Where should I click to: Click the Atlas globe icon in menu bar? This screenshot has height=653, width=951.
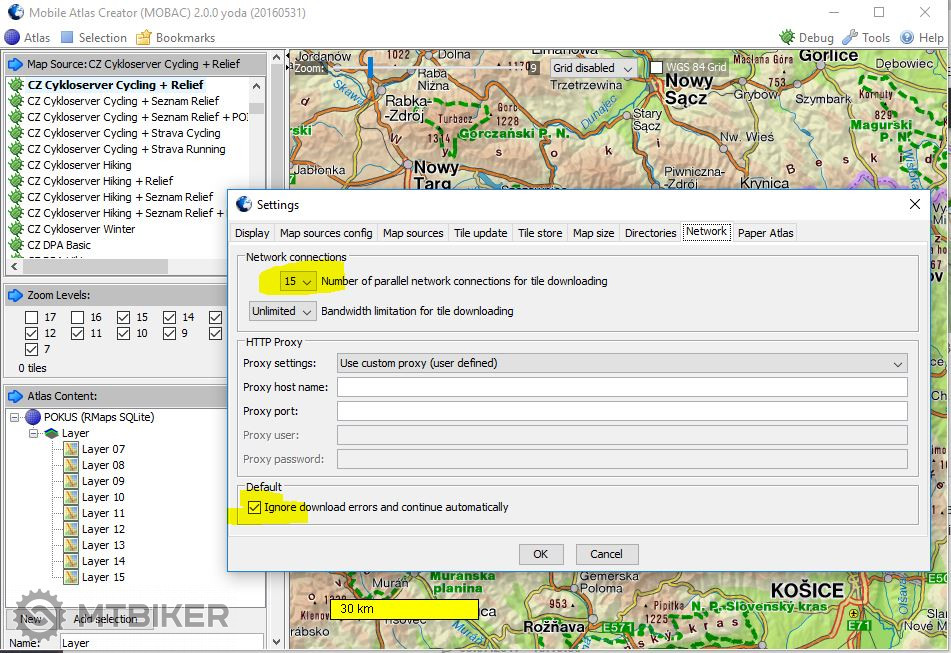click(12, 38)
